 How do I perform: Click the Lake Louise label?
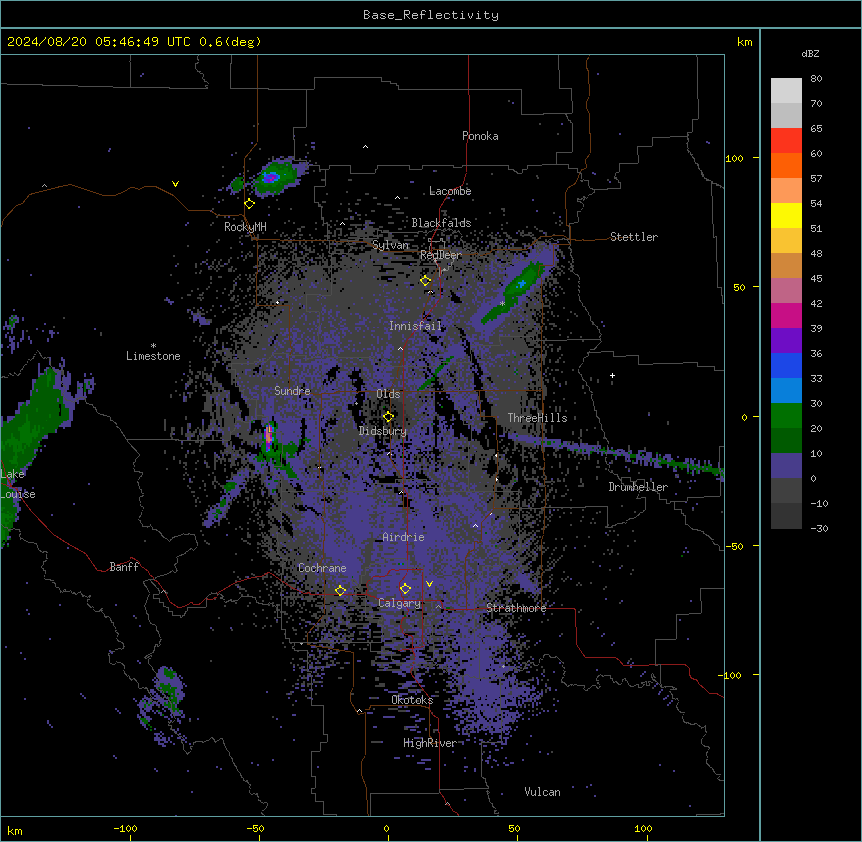click(18, 484)
